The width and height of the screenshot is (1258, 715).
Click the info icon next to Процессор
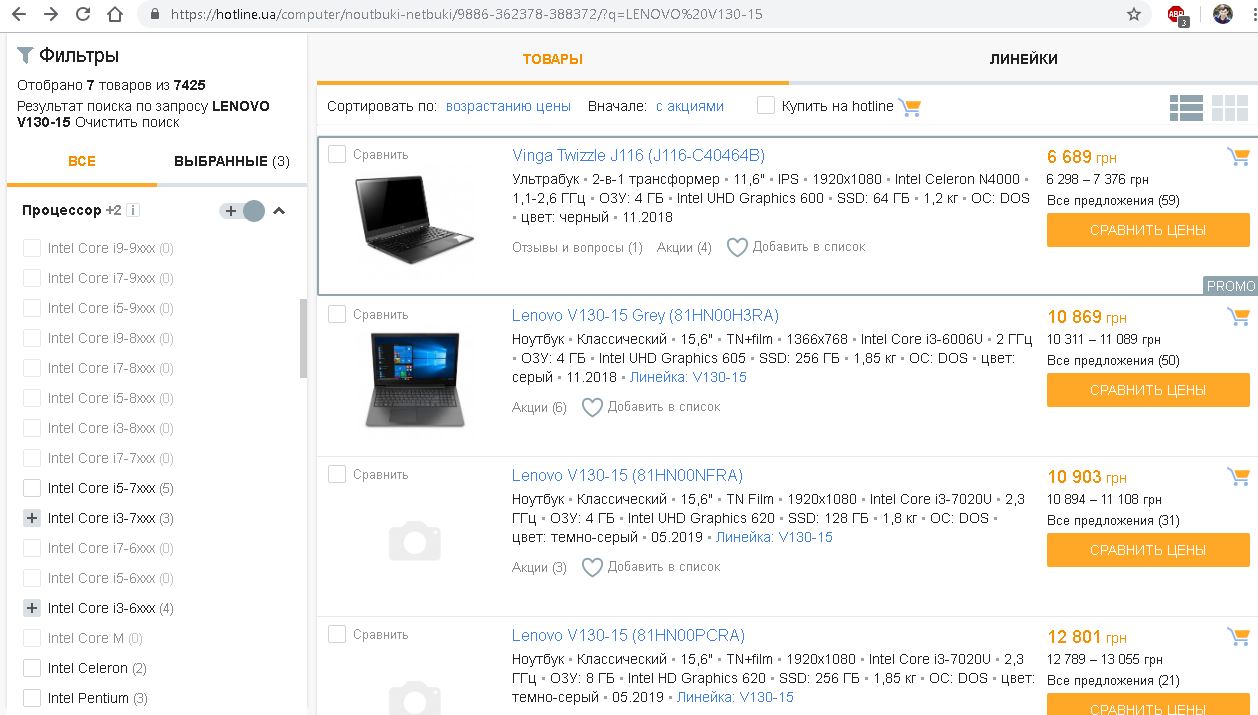pos(133,211)
